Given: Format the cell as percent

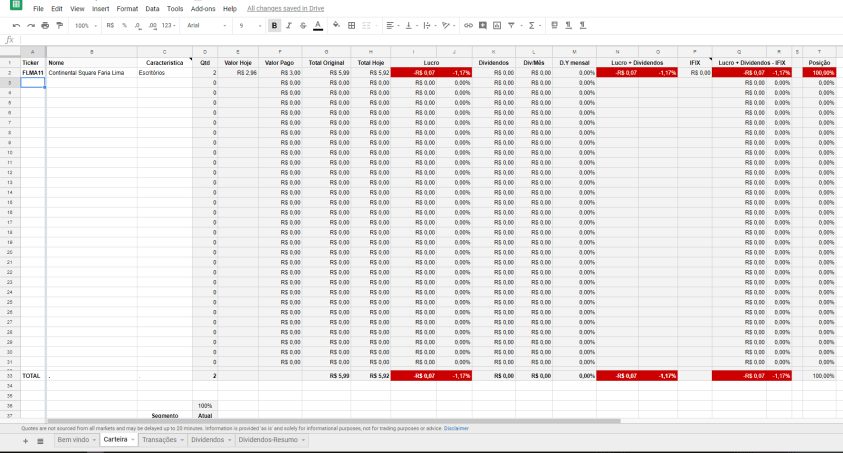Looking at the screenshot, I should click(124, 25).
